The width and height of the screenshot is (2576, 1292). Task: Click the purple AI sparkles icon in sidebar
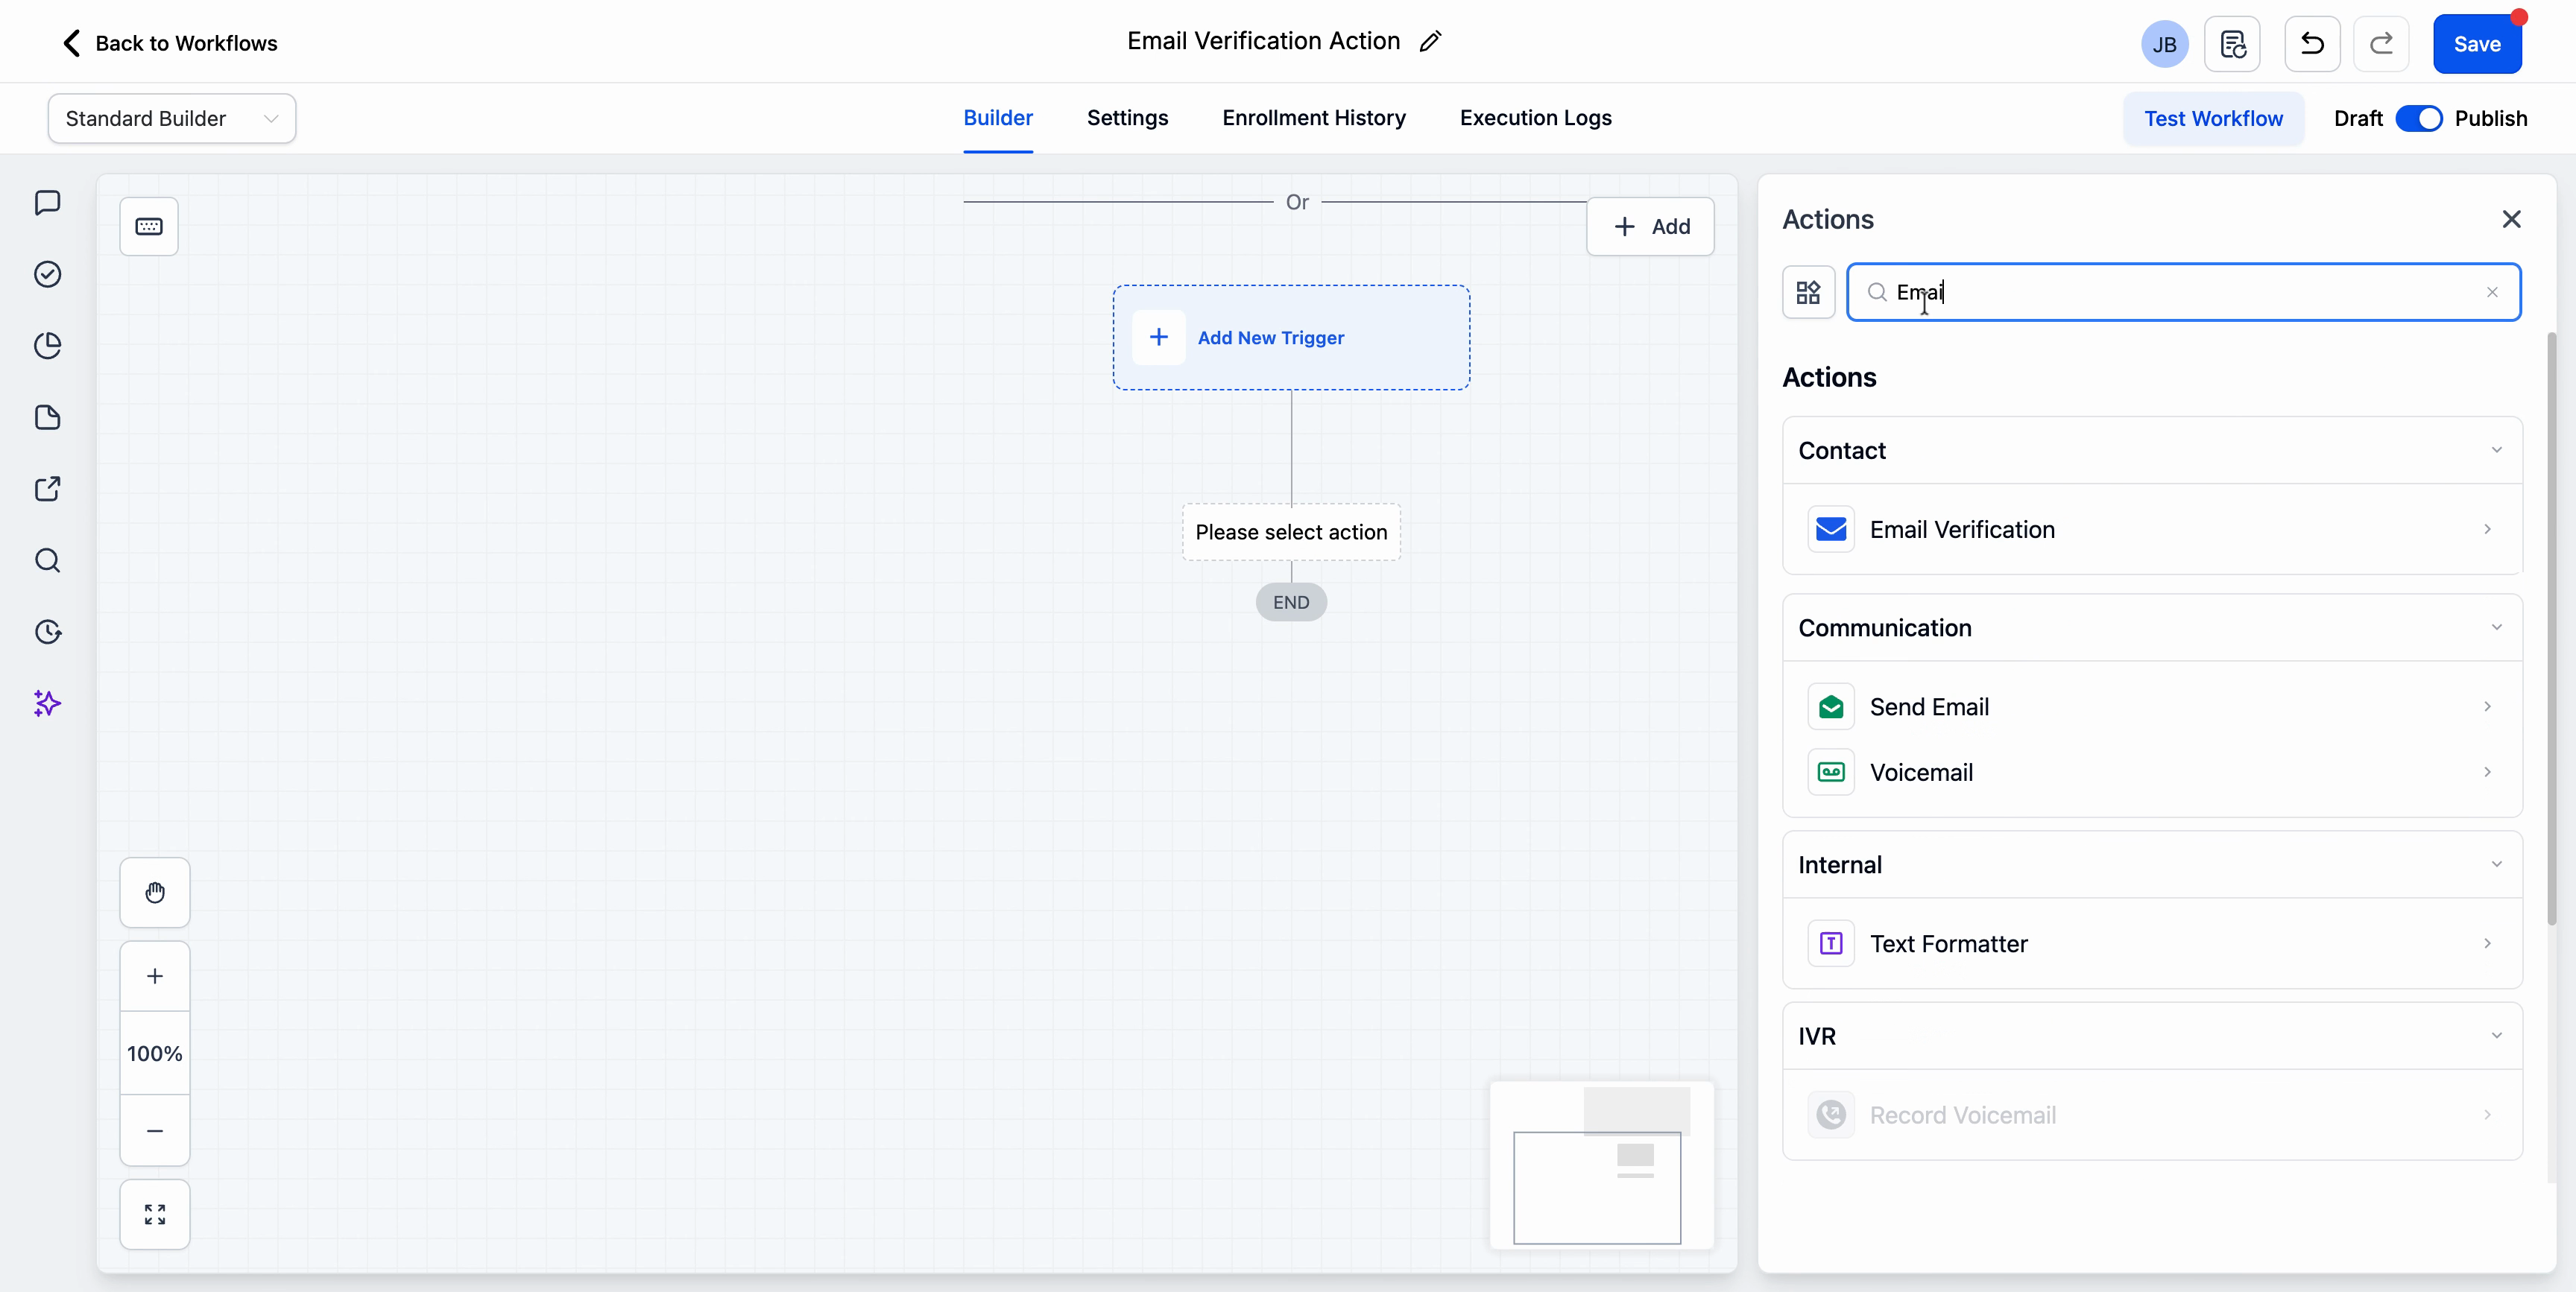[47, 704]
